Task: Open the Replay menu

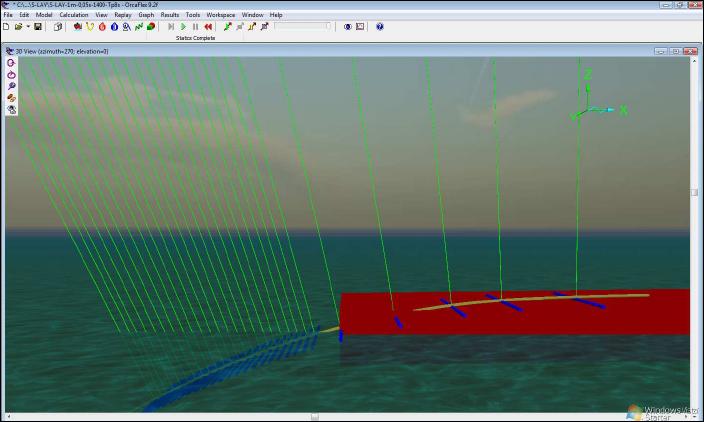Action: pyautogui.click(x=123, y=16)
